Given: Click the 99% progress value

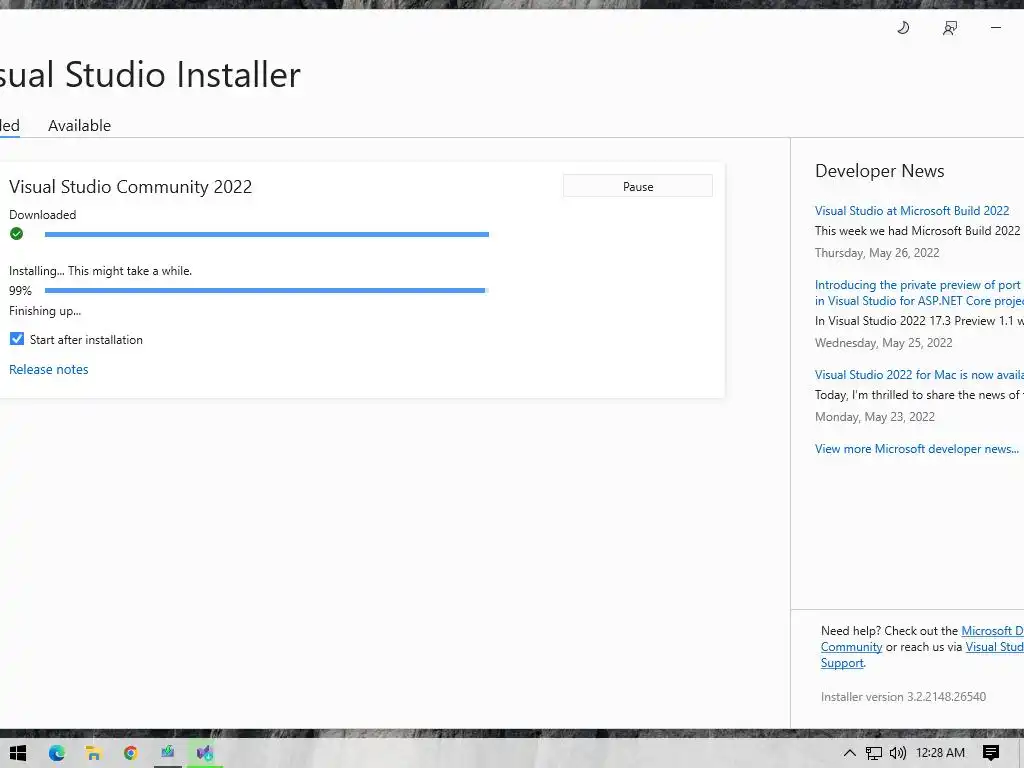Looking at the screenshot, I should coord(20,291).
